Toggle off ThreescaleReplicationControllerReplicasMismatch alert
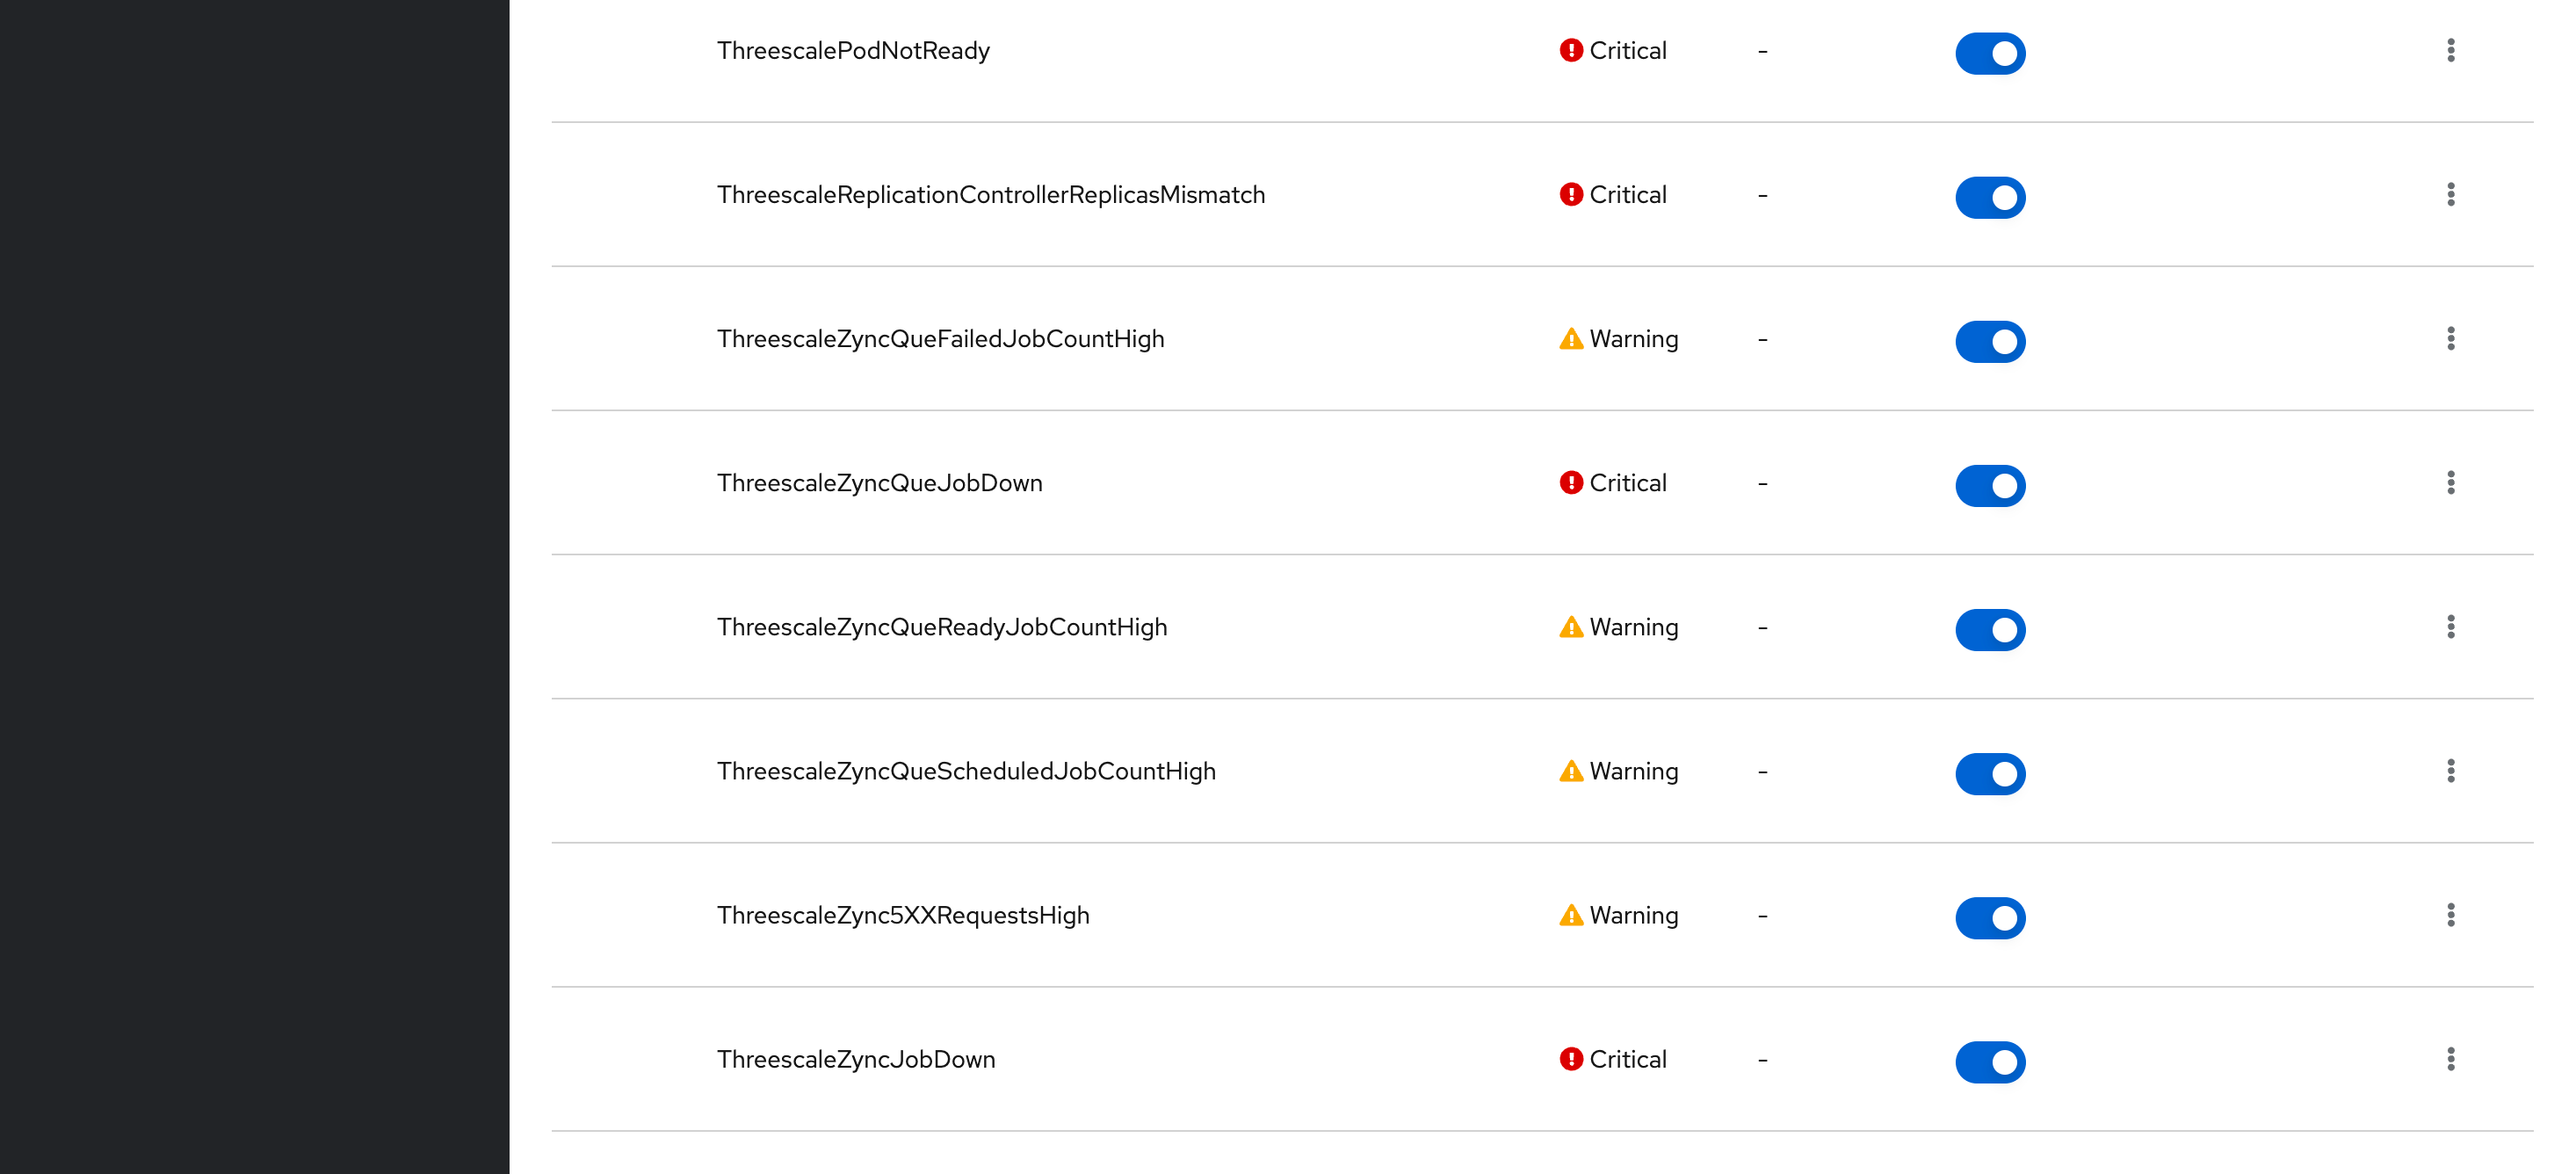This screenshot has height=1174, width=2576. tap(1990, 198)
